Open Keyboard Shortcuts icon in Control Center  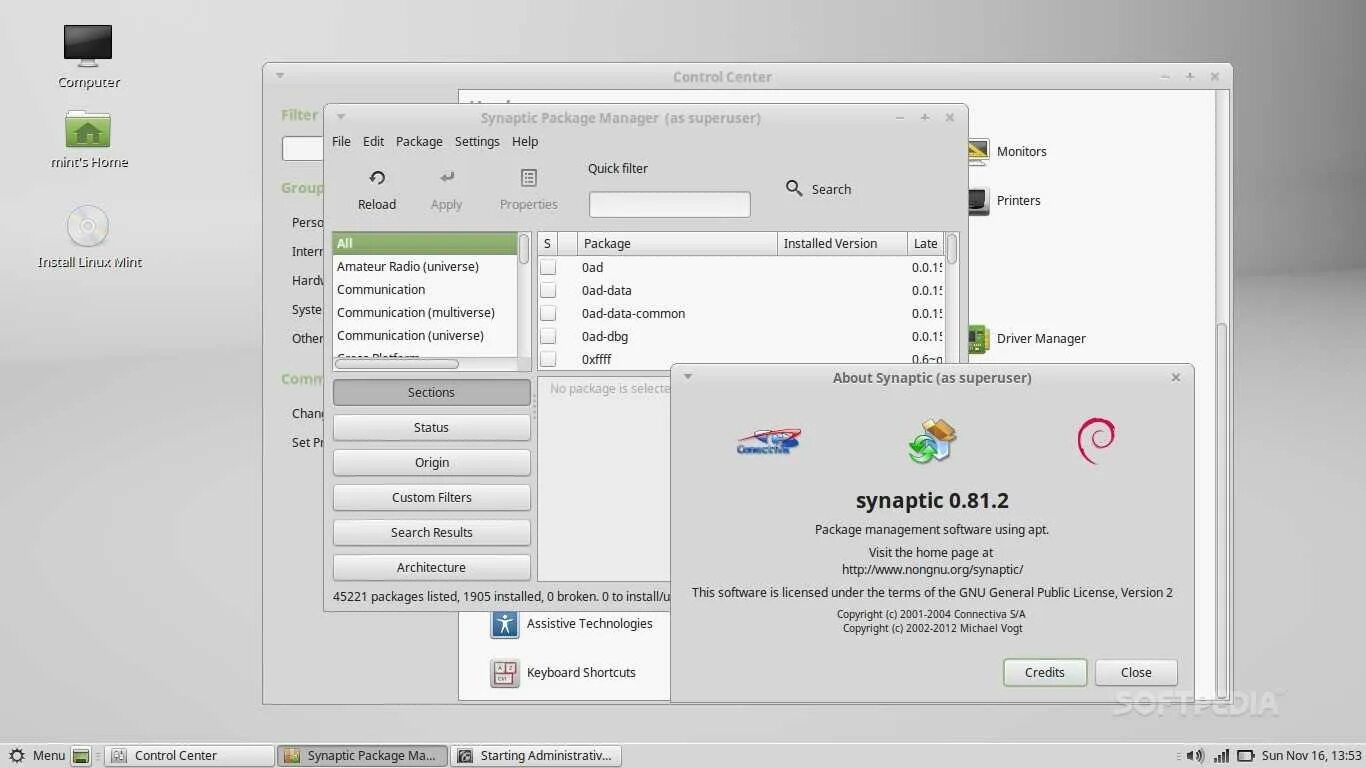click(x=505, y=673)
